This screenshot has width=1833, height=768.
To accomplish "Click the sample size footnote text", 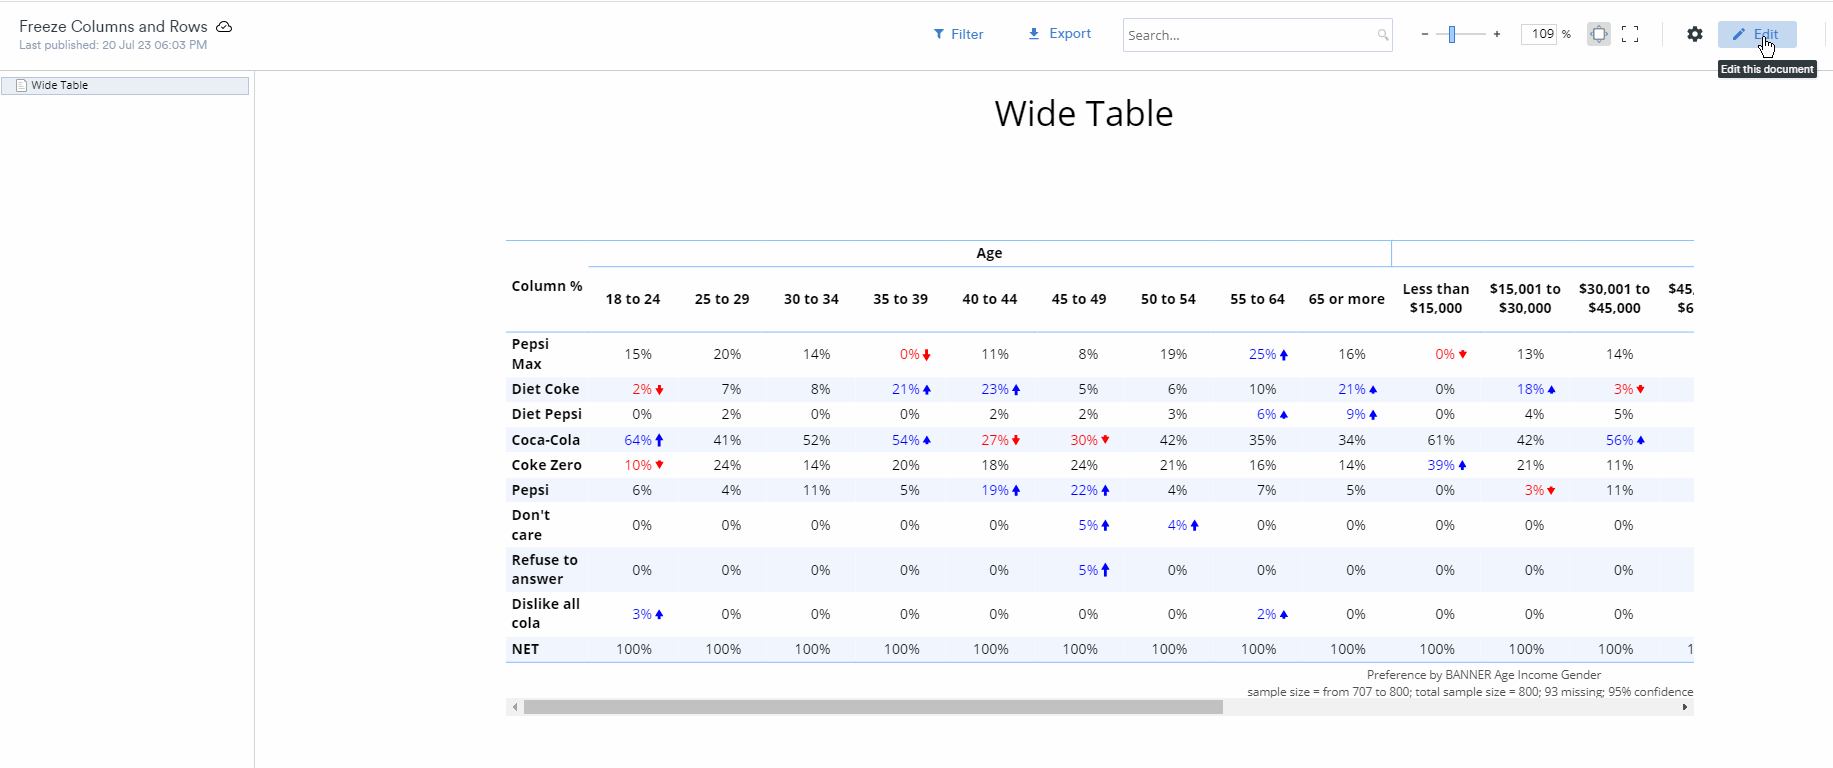I will [1470, 692].
